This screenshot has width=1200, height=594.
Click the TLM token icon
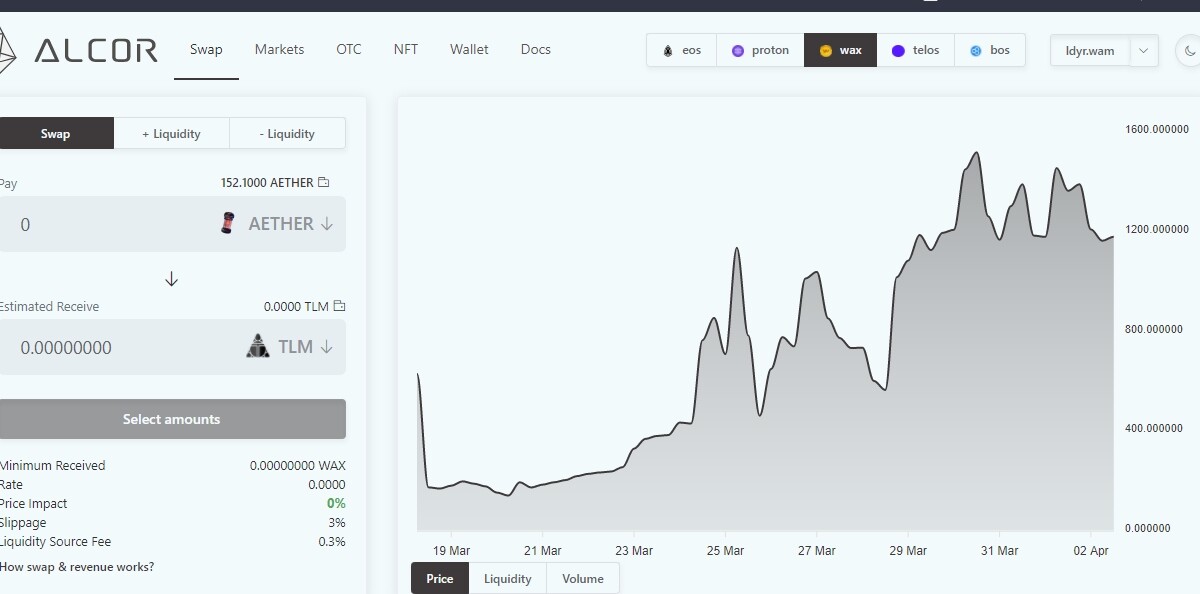[x=258, y=346]
